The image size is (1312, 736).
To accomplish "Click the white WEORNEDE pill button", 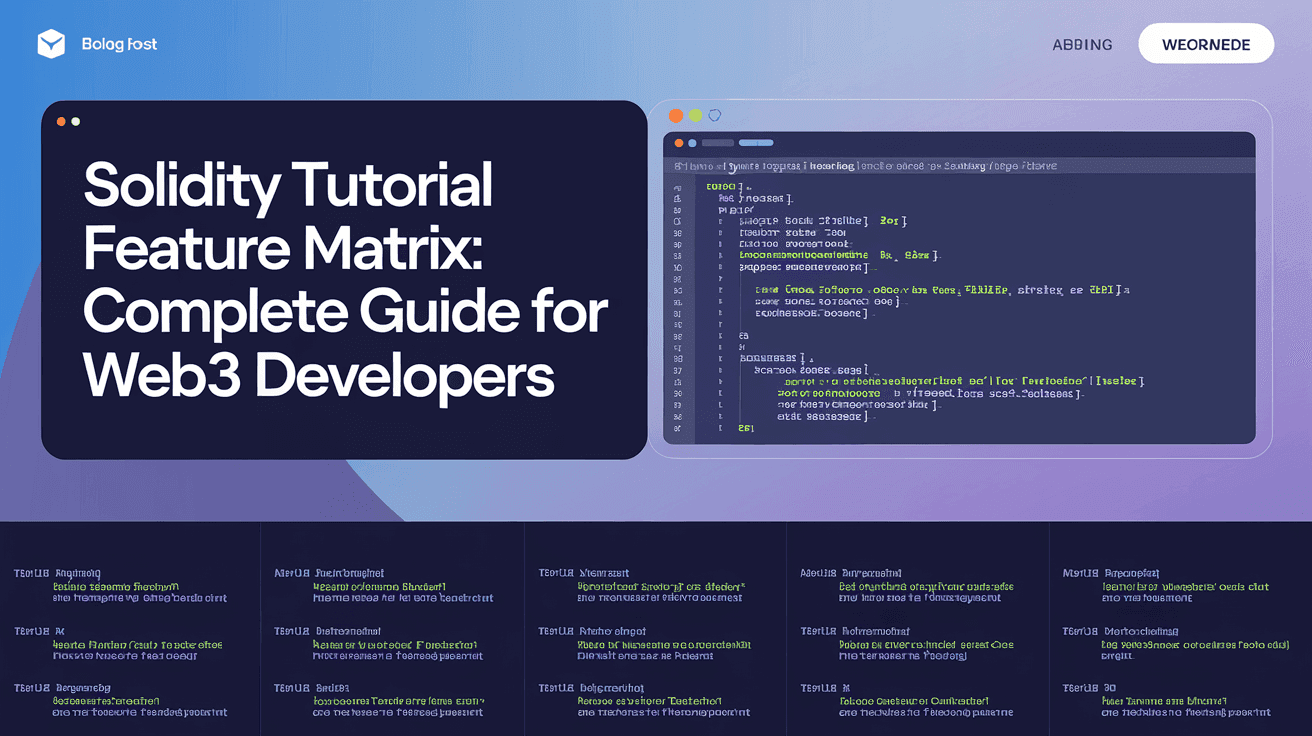I will [x=1206, y=44].
